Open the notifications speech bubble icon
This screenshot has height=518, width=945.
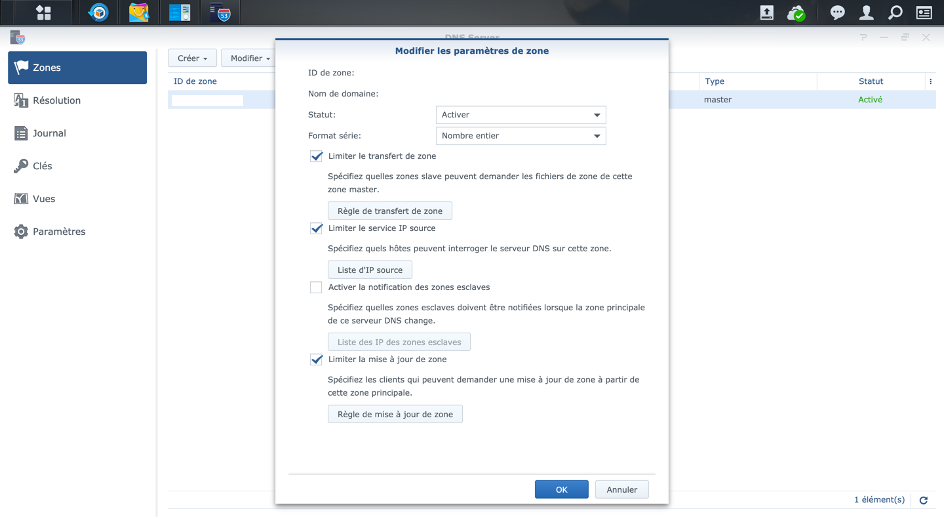838,13
